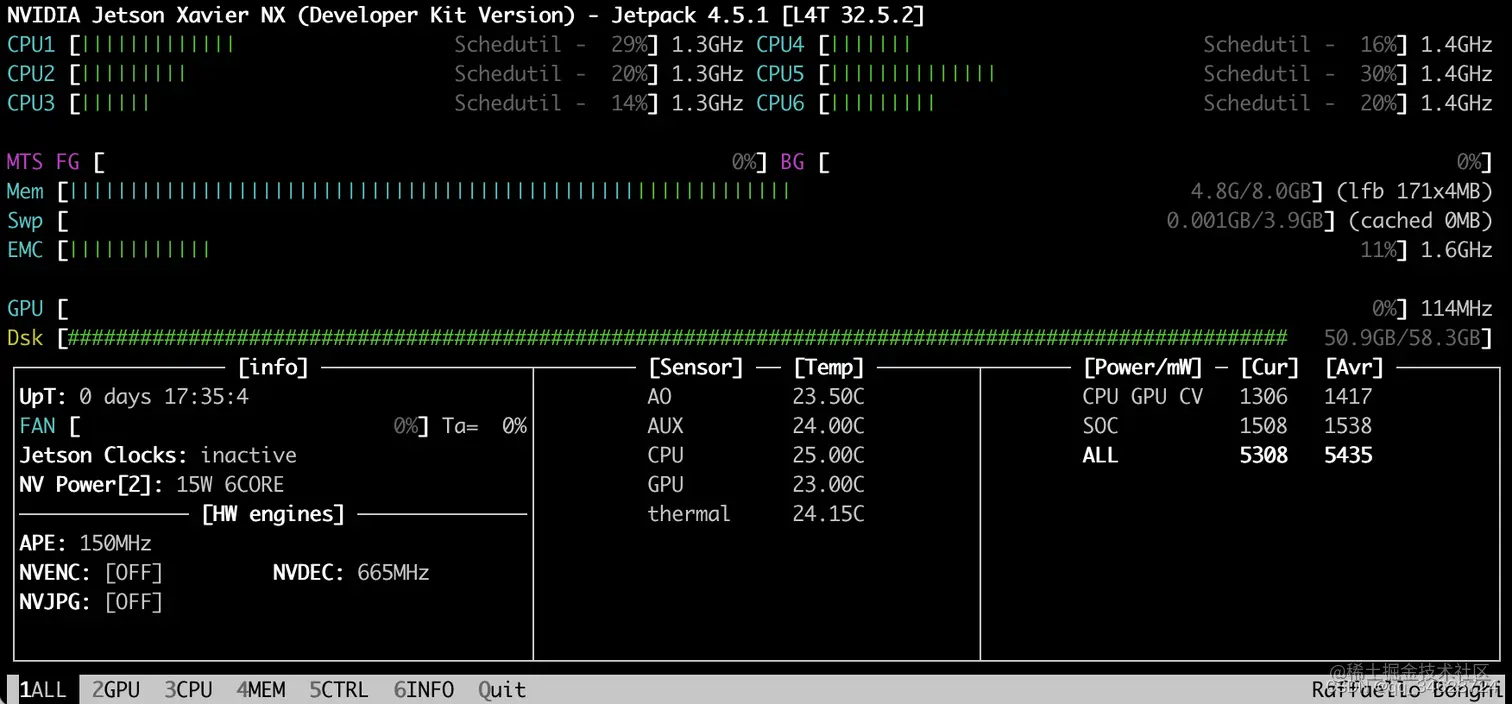Click the '30%' CPU5 usage value
This screenshot has width=1512, height=704.
[1380, 74]
